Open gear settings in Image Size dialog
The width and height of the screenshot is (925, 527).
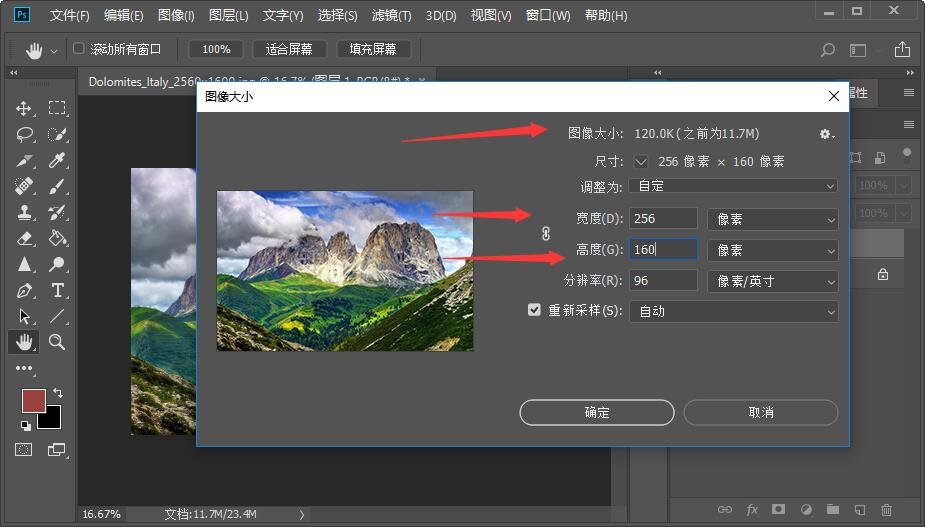826,134
